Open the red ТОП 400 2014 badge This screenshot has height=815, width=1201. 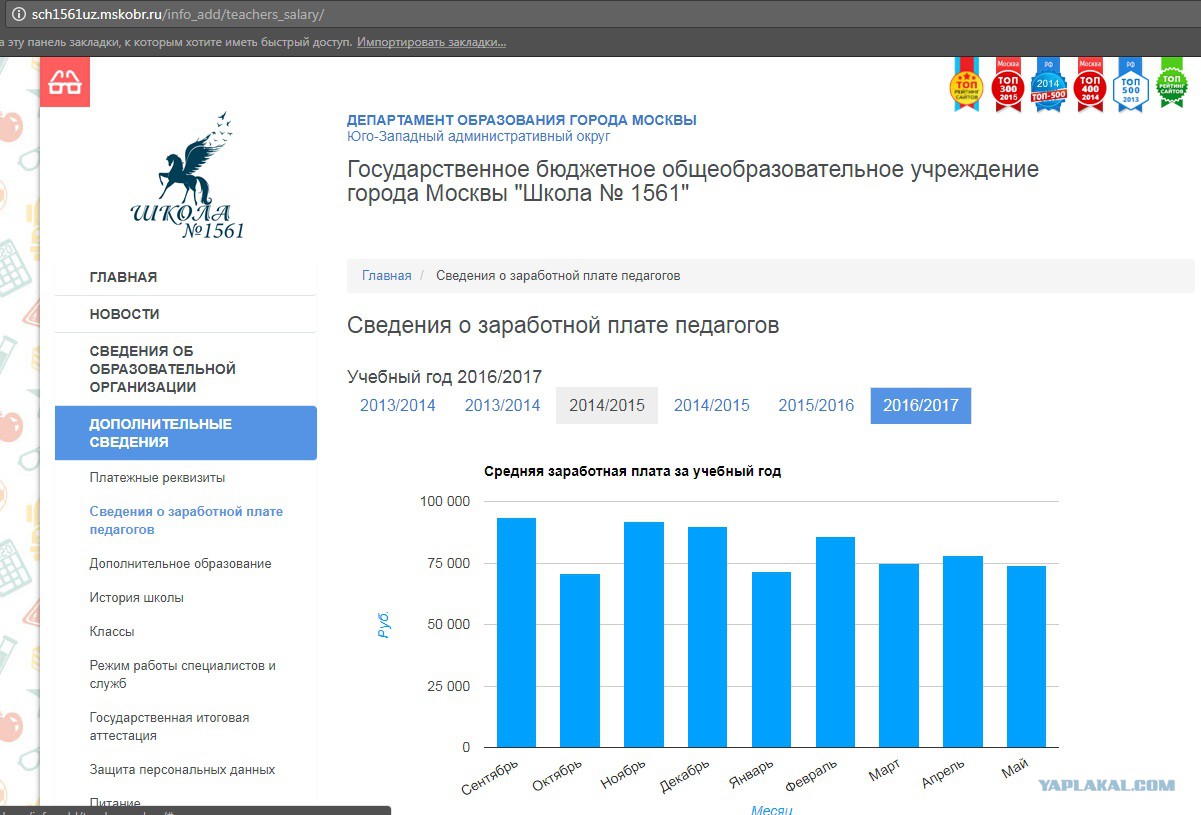(1089, 84)
